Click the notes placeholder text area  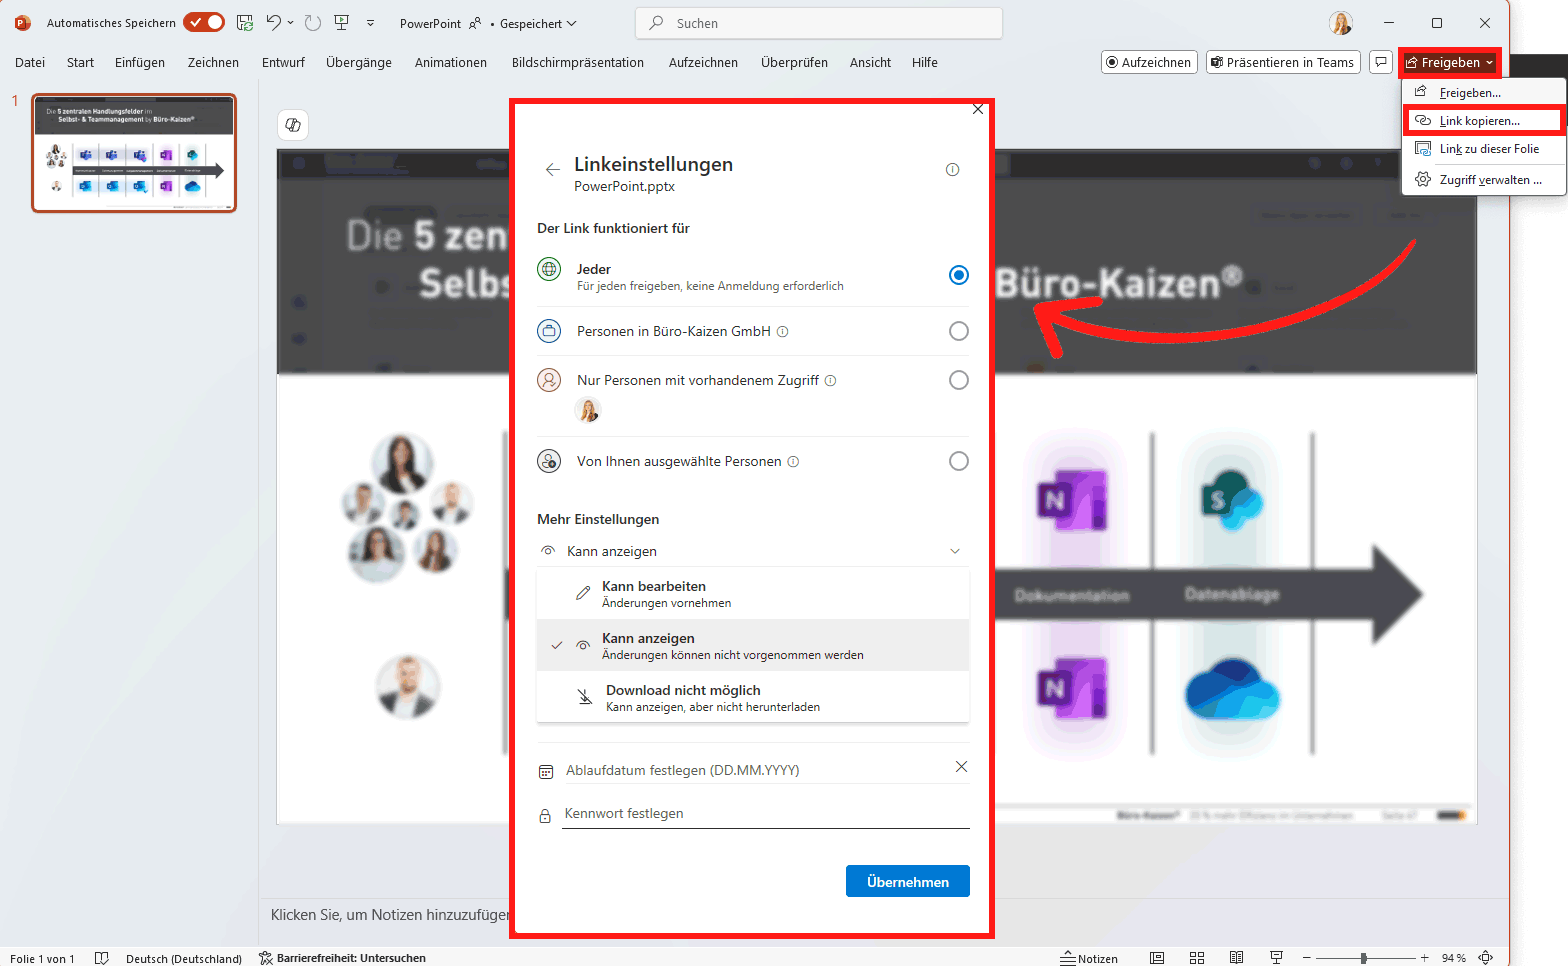click(x=390, y=915)
